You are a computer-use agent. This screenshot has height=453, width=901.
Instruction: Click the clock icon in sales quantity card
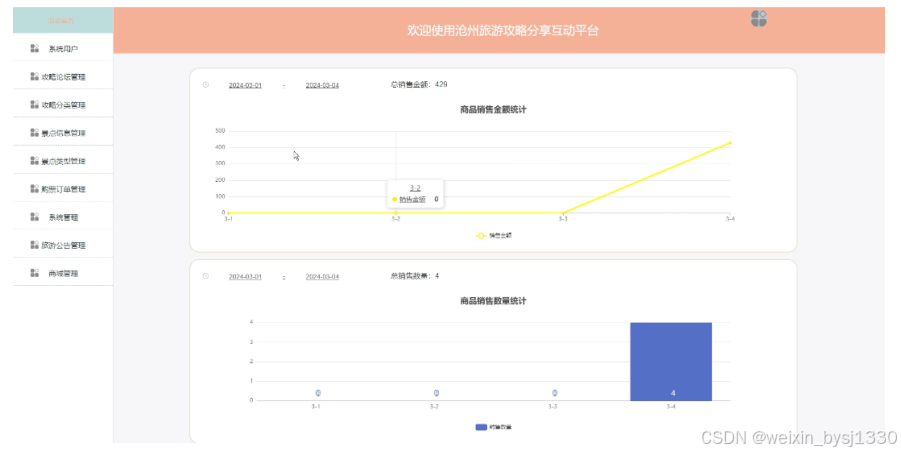[x=206, y=277]
